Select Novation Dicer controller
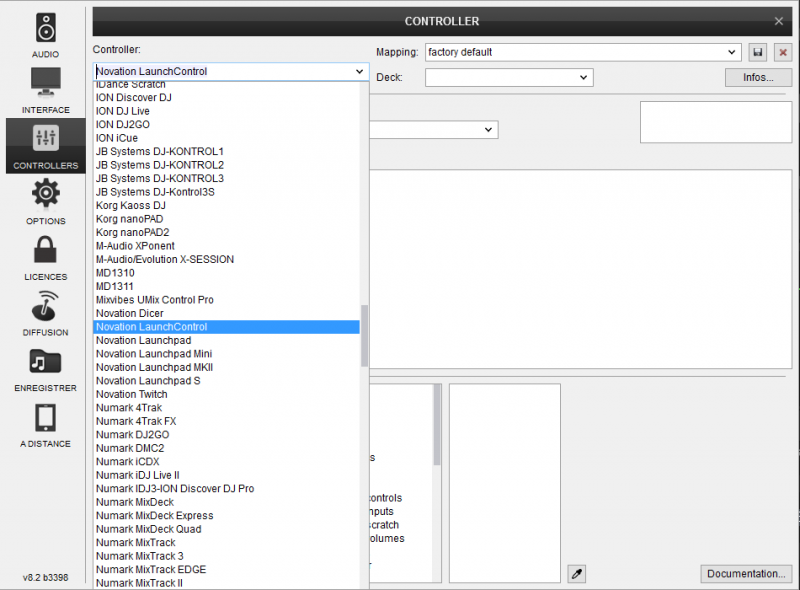This screenshot has width=800, height=590. click(x=227, y=313)
